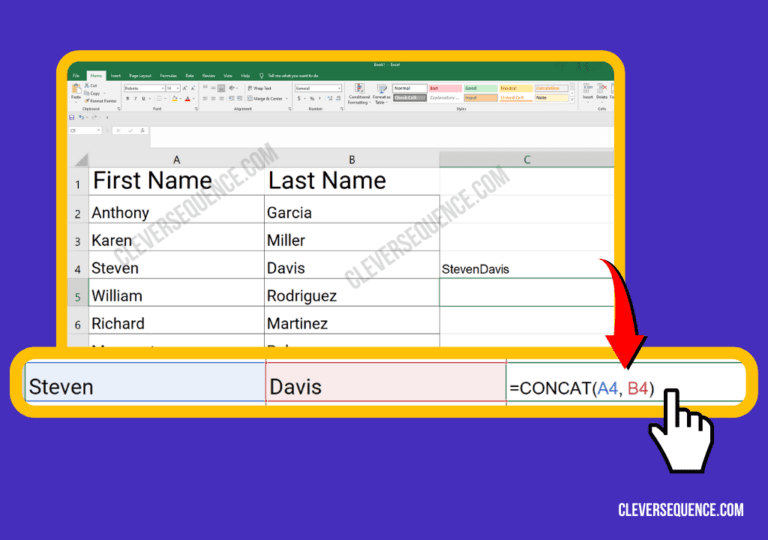Screen dimensions: 768x540
Task: Click Increase Decimal icon
Action: (330, 98)
